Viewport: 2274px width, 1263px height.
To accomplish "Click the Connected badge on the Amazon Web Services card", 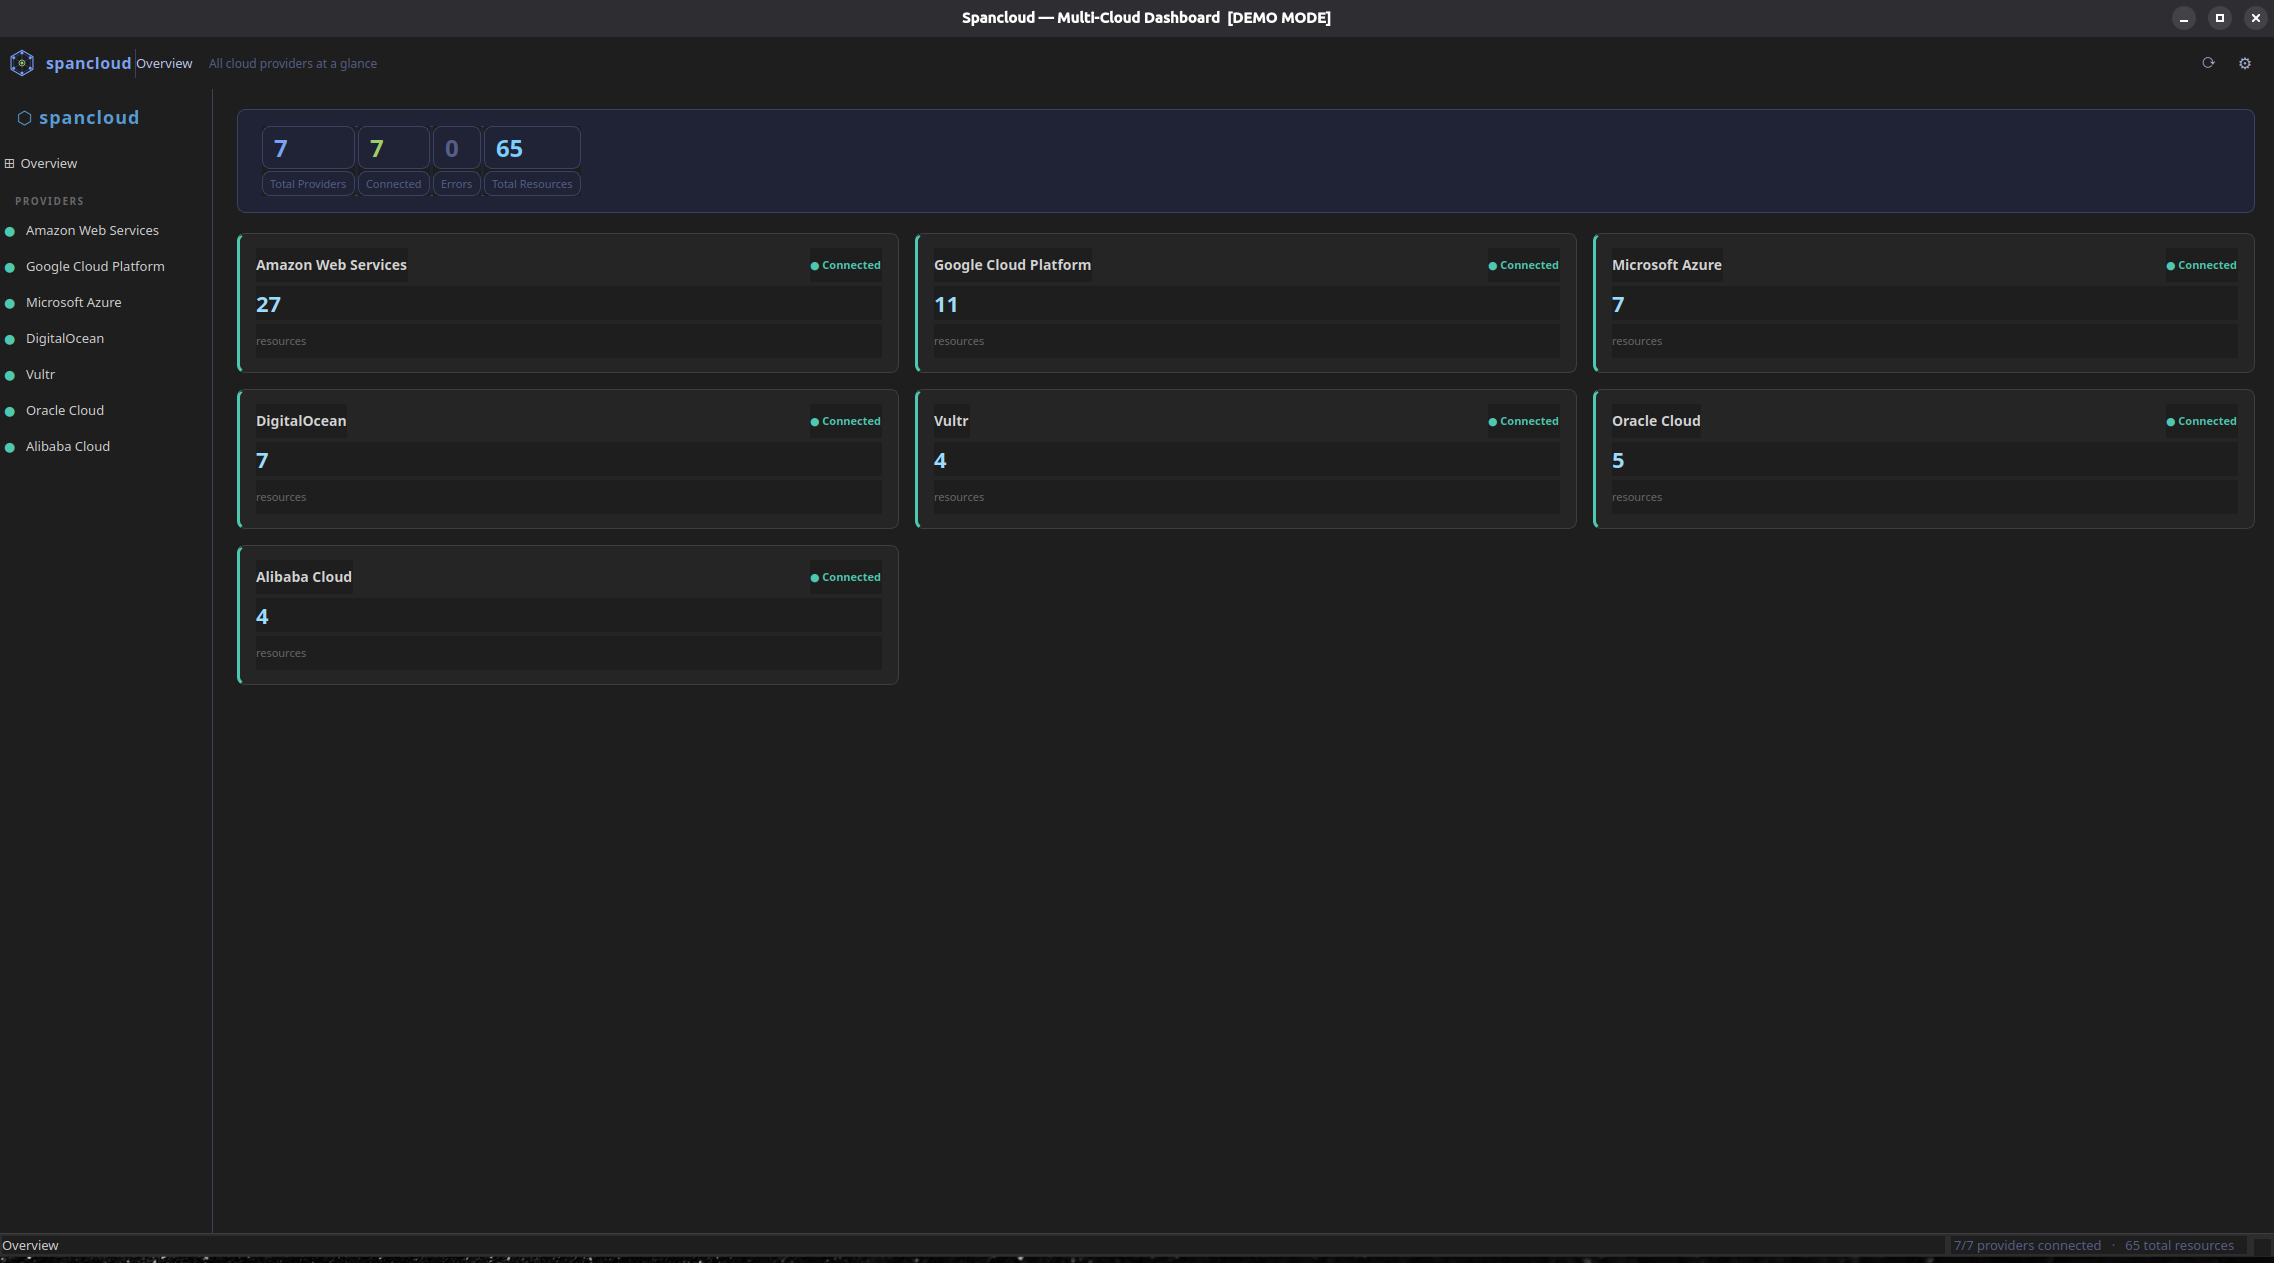I will (x=845, y=265).
